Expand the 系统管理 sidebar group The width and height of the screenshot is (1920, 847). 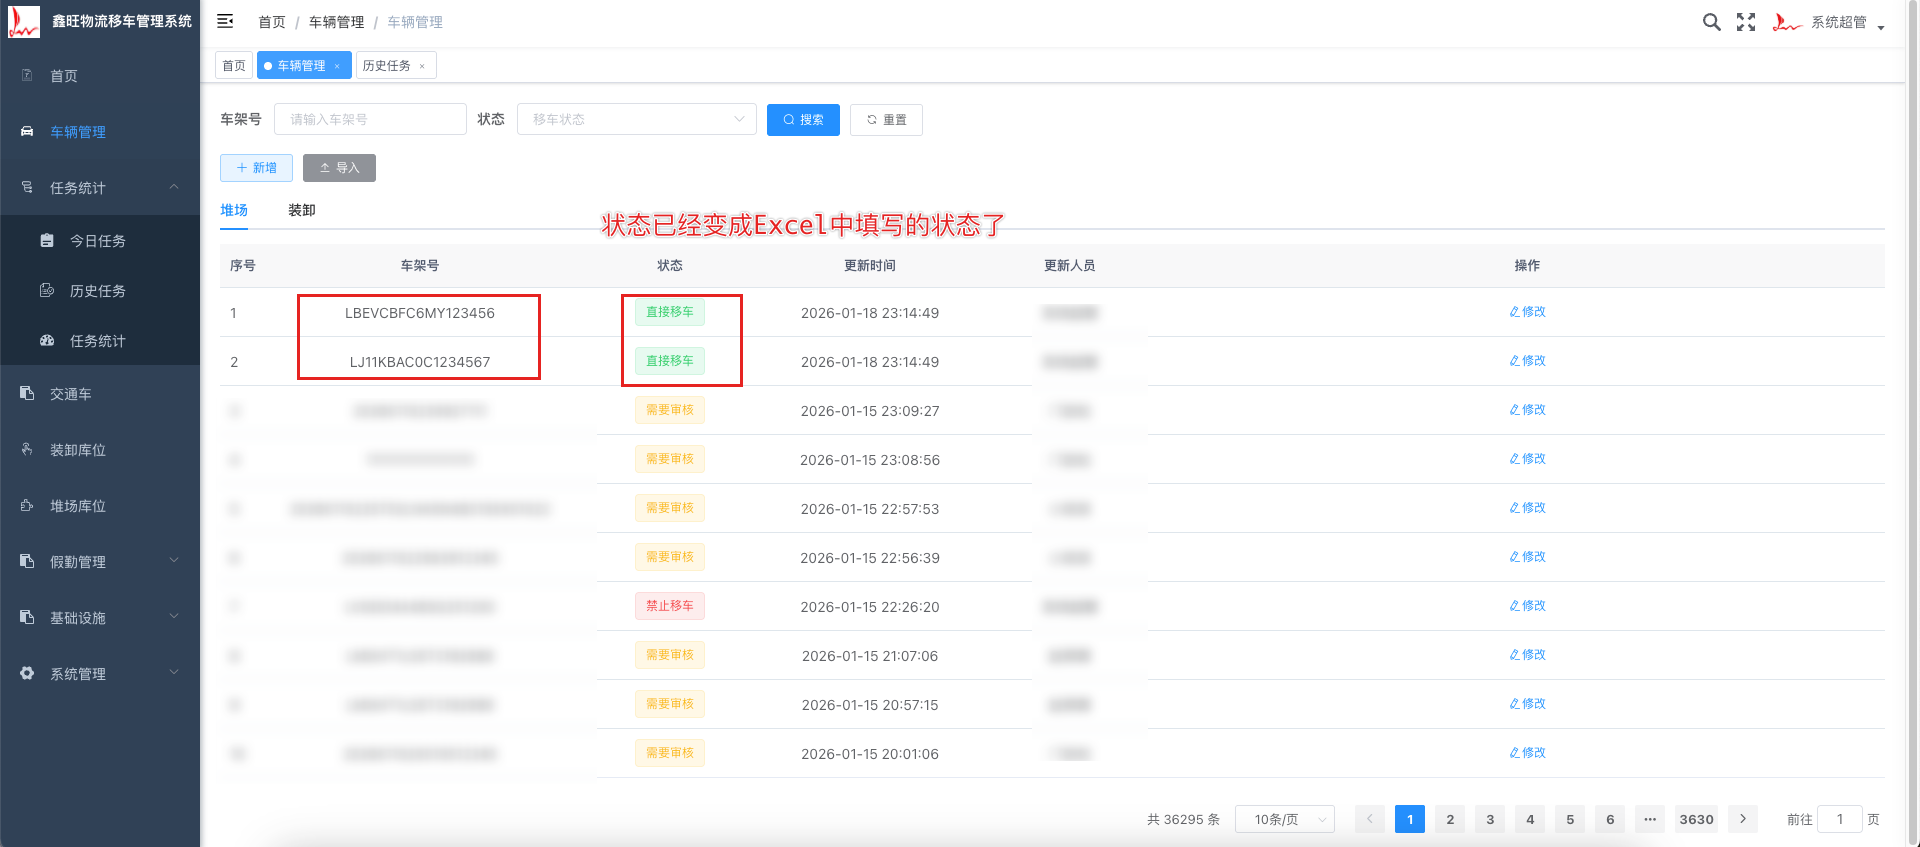click(100, 674)
